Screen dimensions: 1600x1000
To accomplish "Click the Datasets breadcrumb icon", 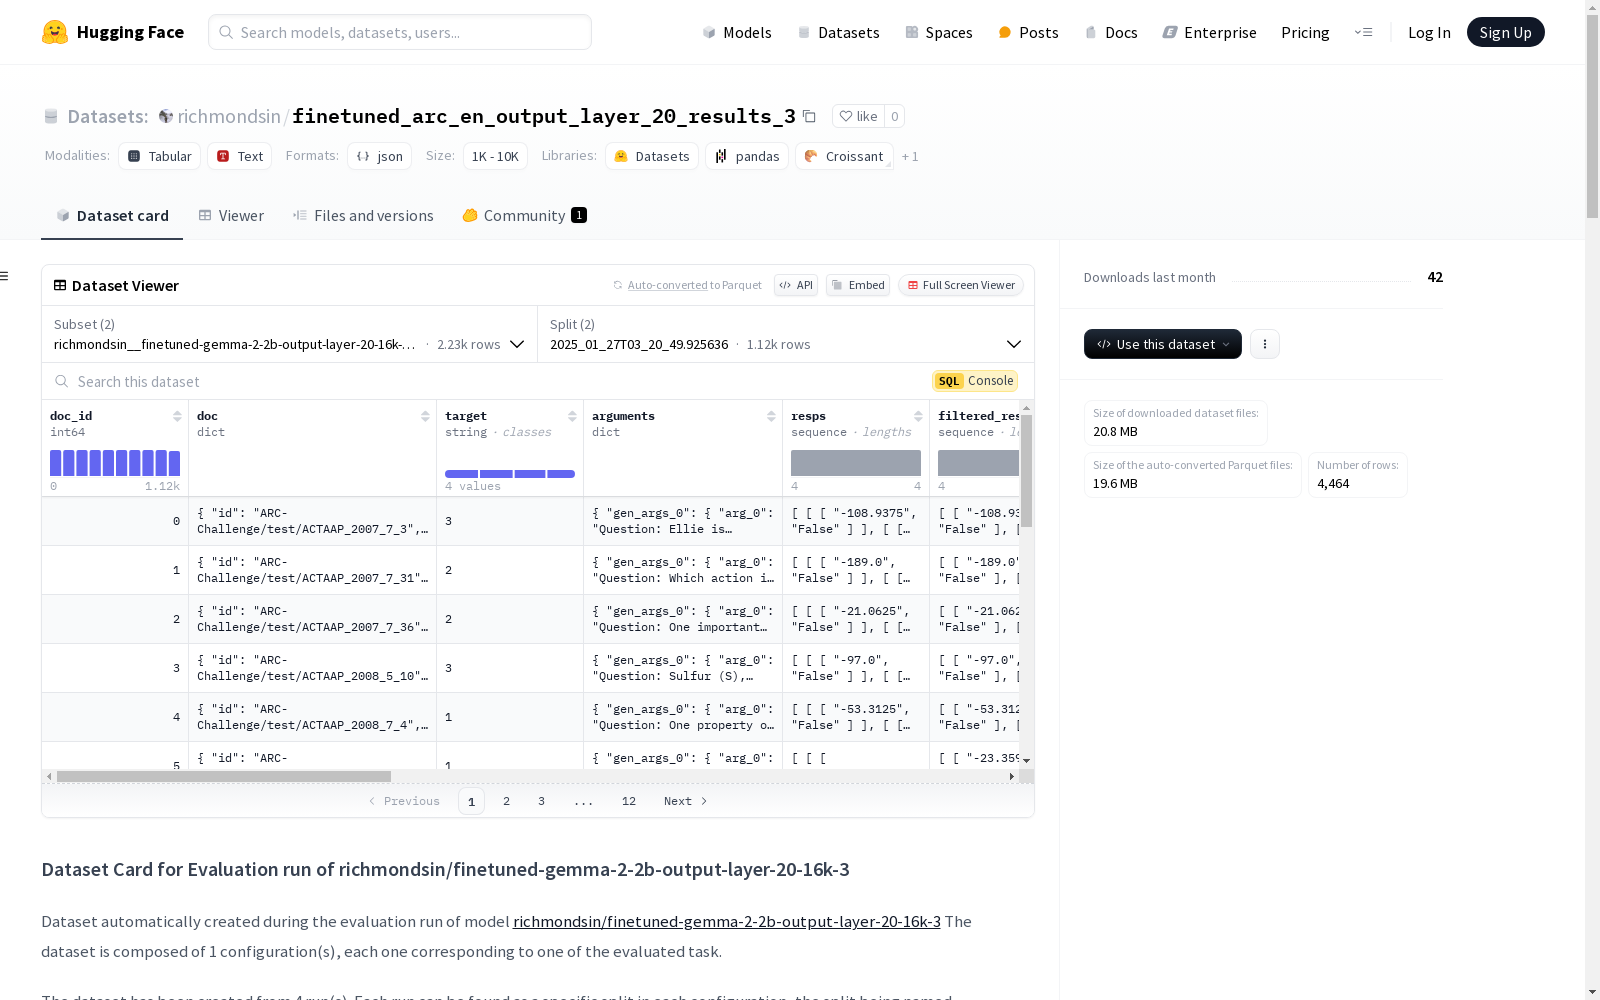I will pyautogui.click(x=51, y=116).
